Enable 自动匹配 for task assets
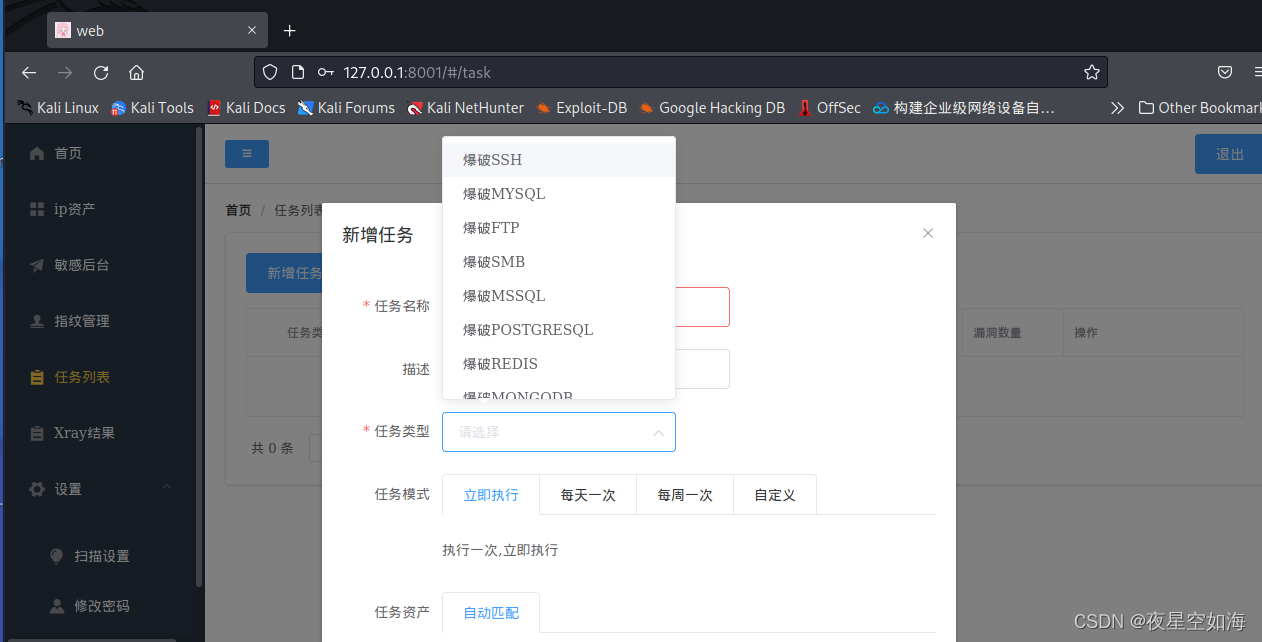This screenshot has height=642, width=1262. coord(491,612)
